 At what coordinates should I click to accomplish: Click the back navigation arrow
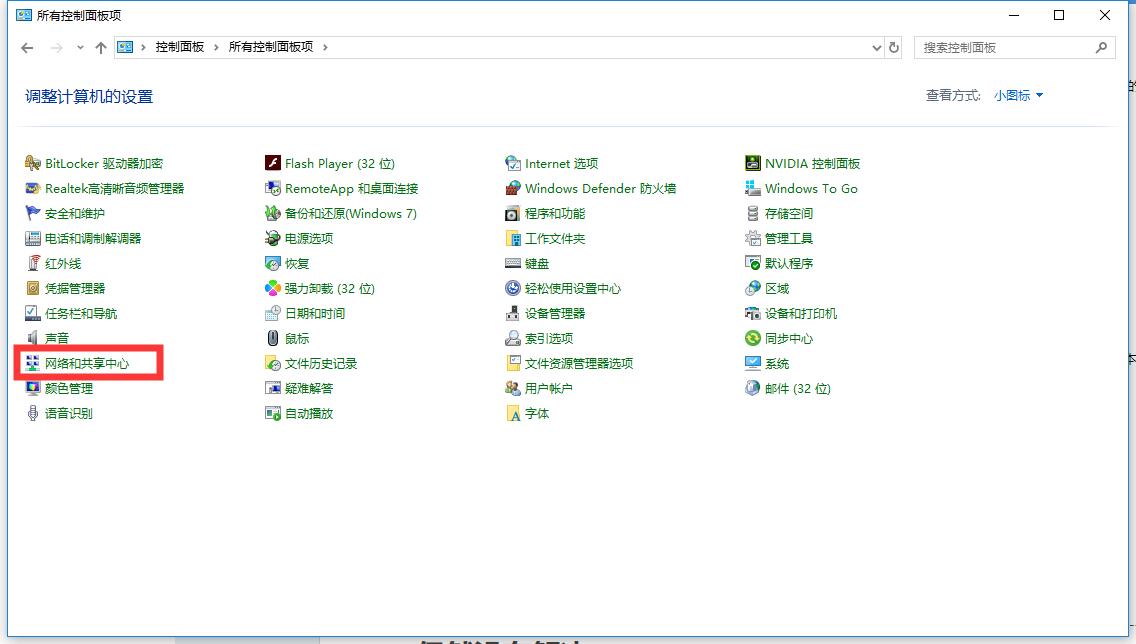pyautogui.click(x=27, y=48)
